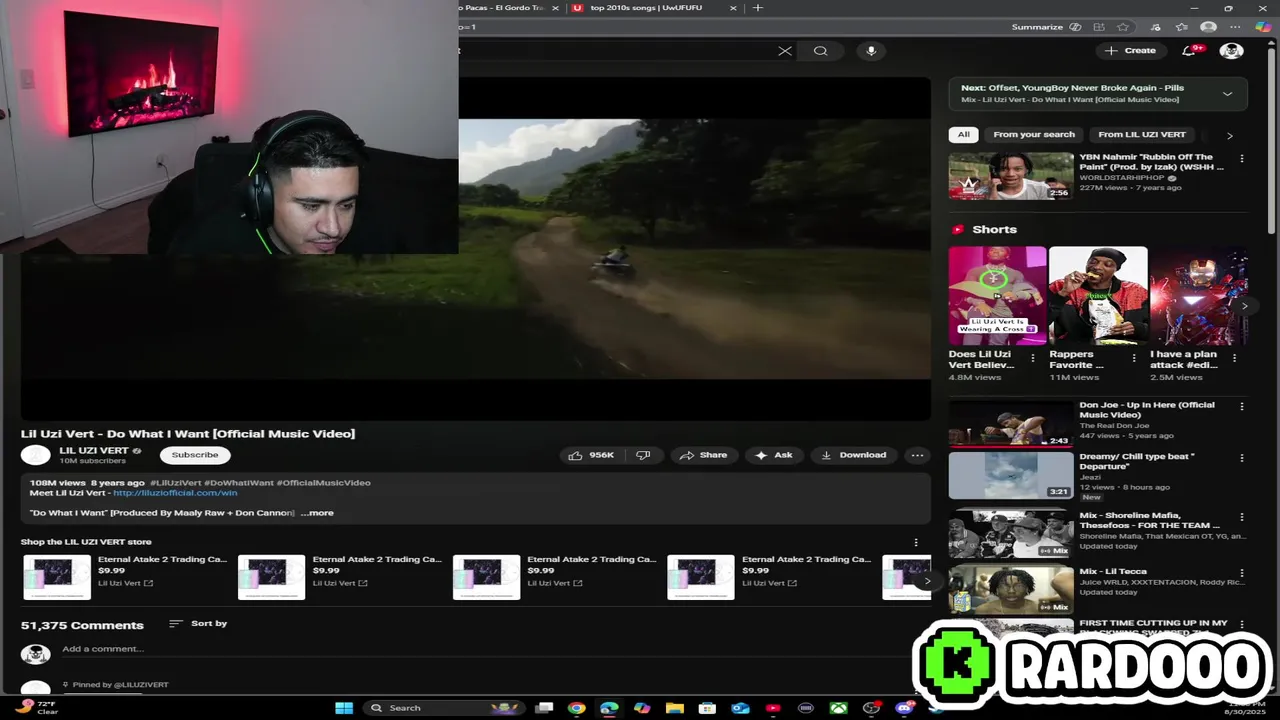The width and height of the screenshot is (1280, 720).
Task: Click the video title text
Action: click(188, 434)
